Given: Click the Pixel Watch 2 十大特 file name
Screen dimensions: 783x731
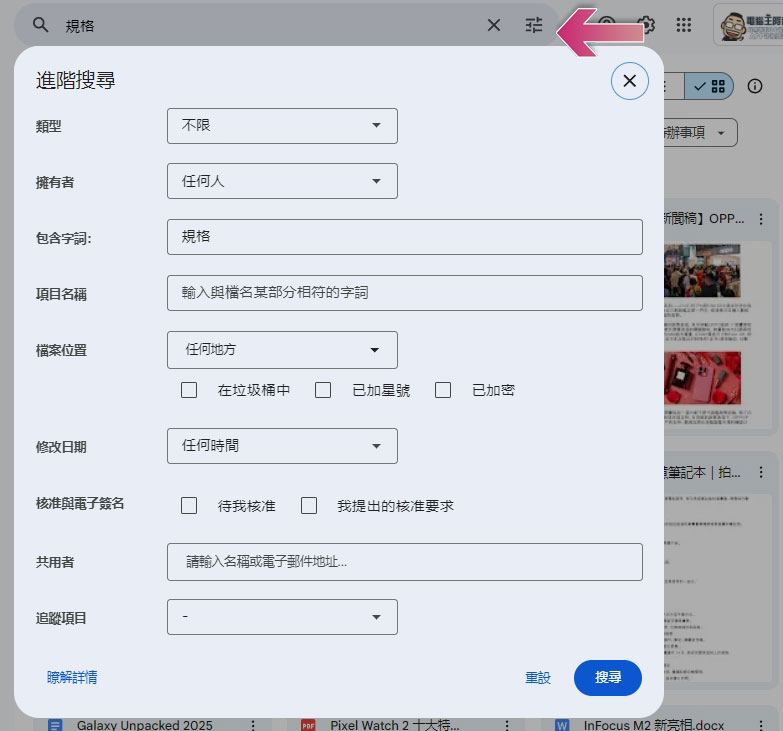Looking at the screenshot, I should [394, 725].
